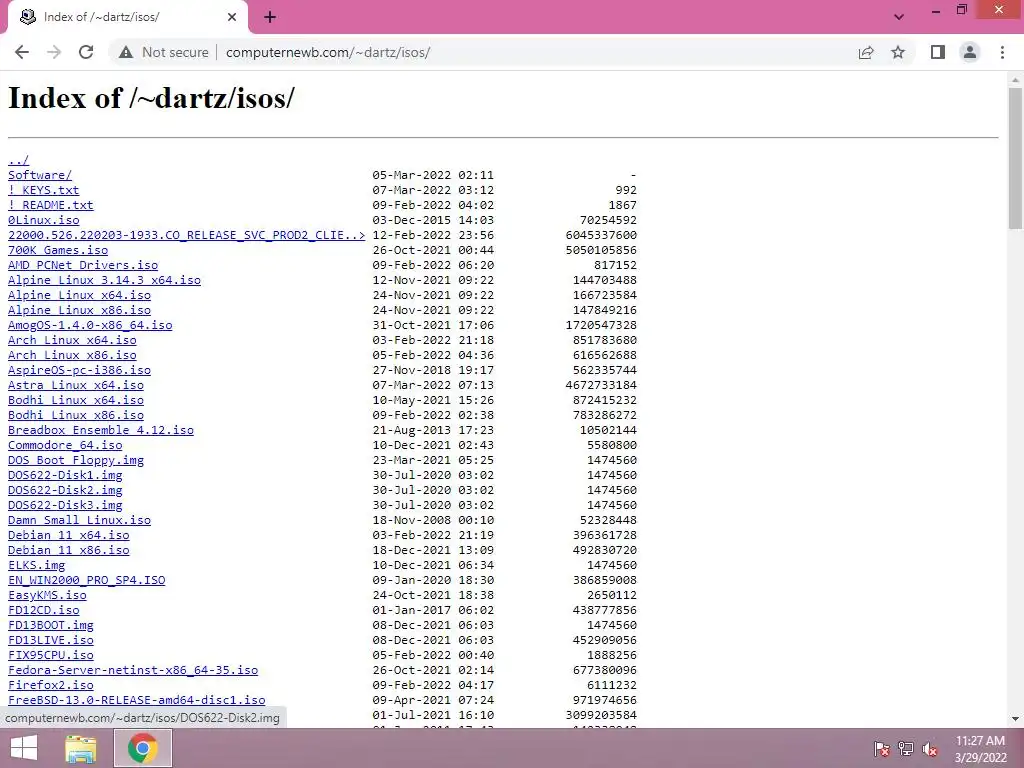Download DOS_Boot_Floppy.img

76,460
